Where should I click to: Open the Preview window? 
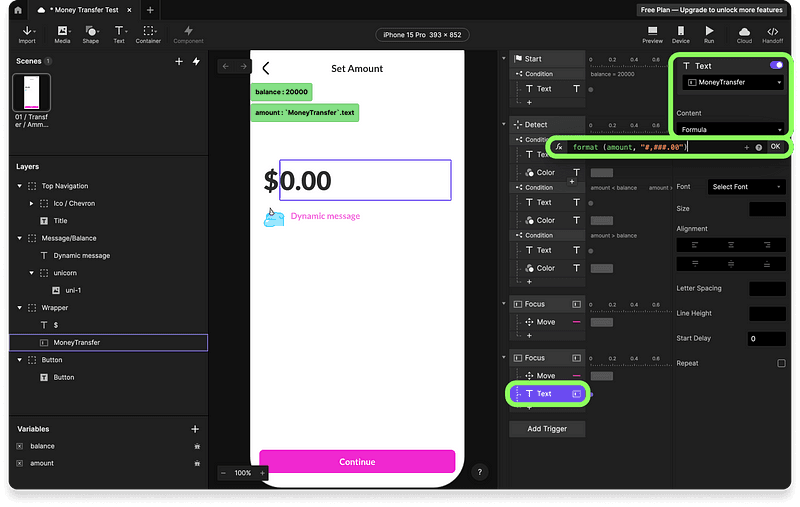[652, 35]
